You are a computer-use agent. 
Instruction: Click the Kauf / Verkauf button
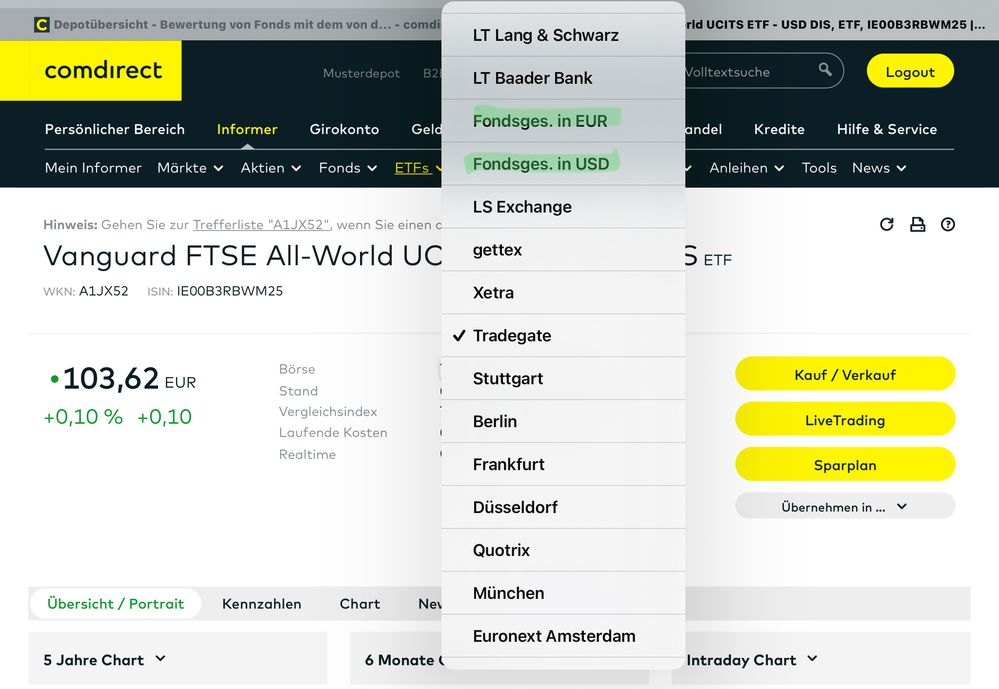tap(845, 375)
